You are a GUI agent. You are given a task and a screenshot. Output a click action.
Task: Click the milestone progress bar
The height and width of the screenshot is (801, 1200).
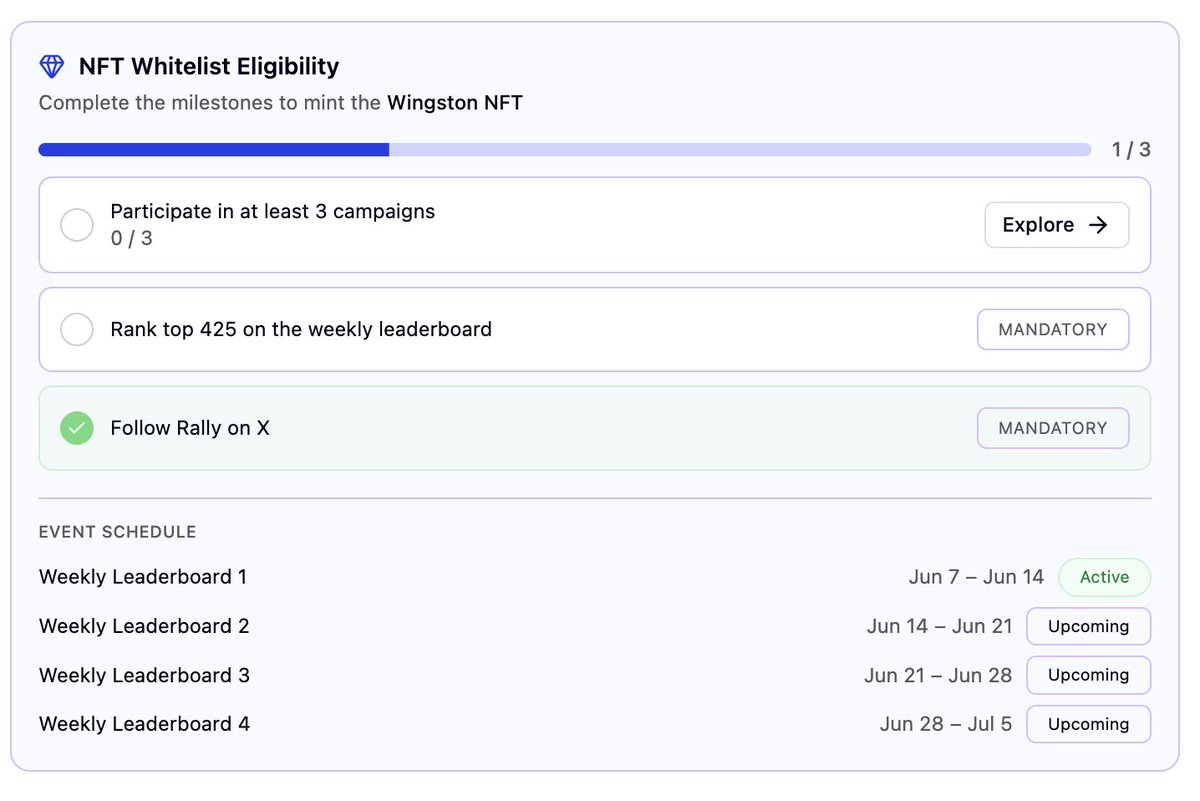[x=564, y=150]
